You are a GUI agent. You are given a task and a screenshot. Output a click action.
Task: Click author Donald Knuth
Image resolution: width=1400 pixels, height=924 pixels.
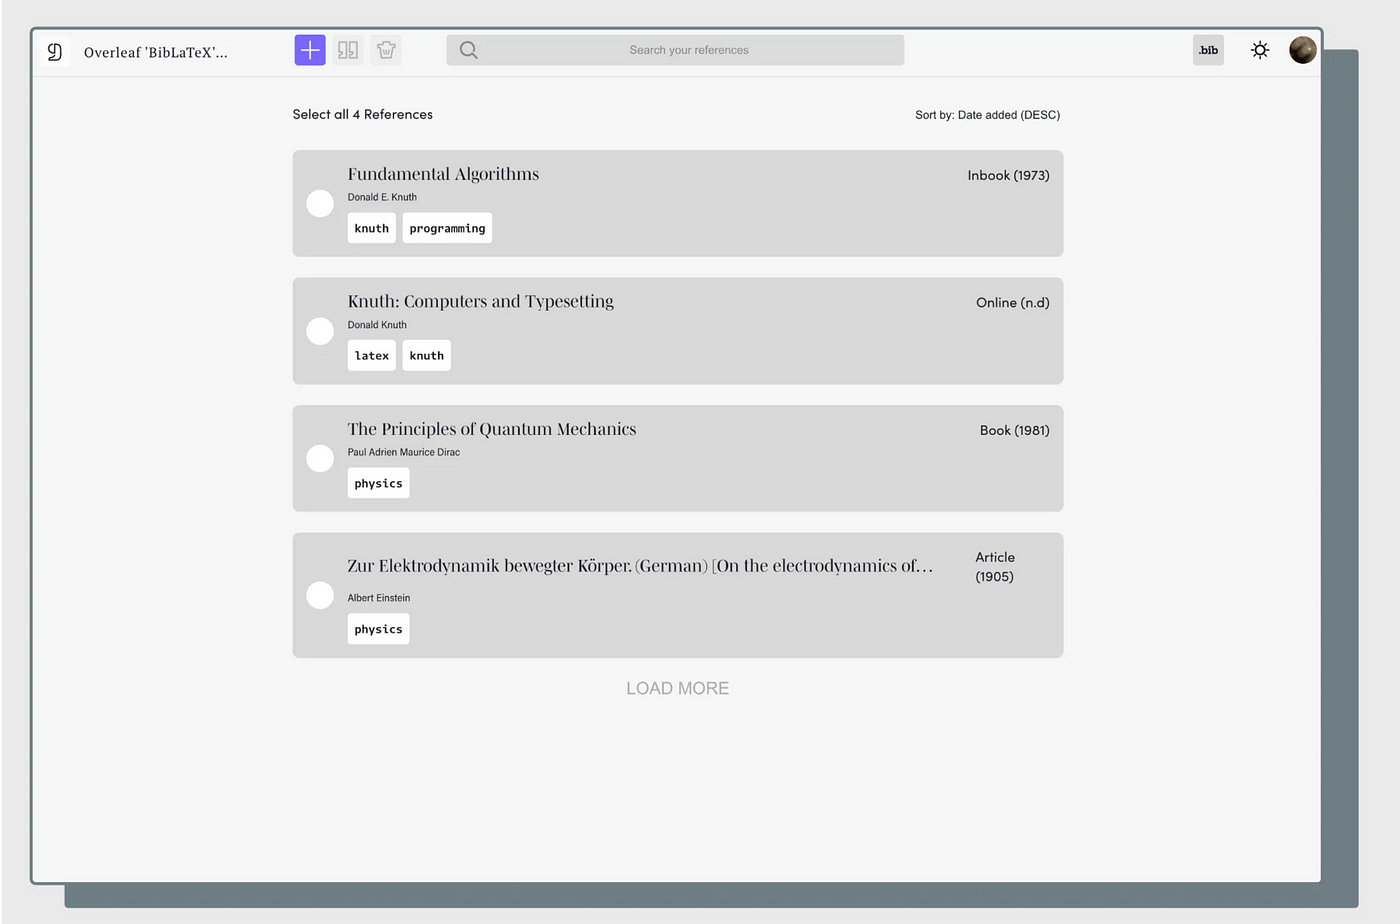click(x=377, y=325)
